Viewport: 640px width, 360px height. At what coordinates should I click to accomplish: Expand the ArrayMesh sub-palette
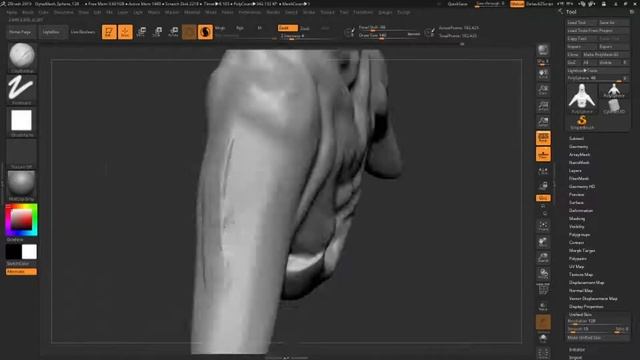[580, 155]
